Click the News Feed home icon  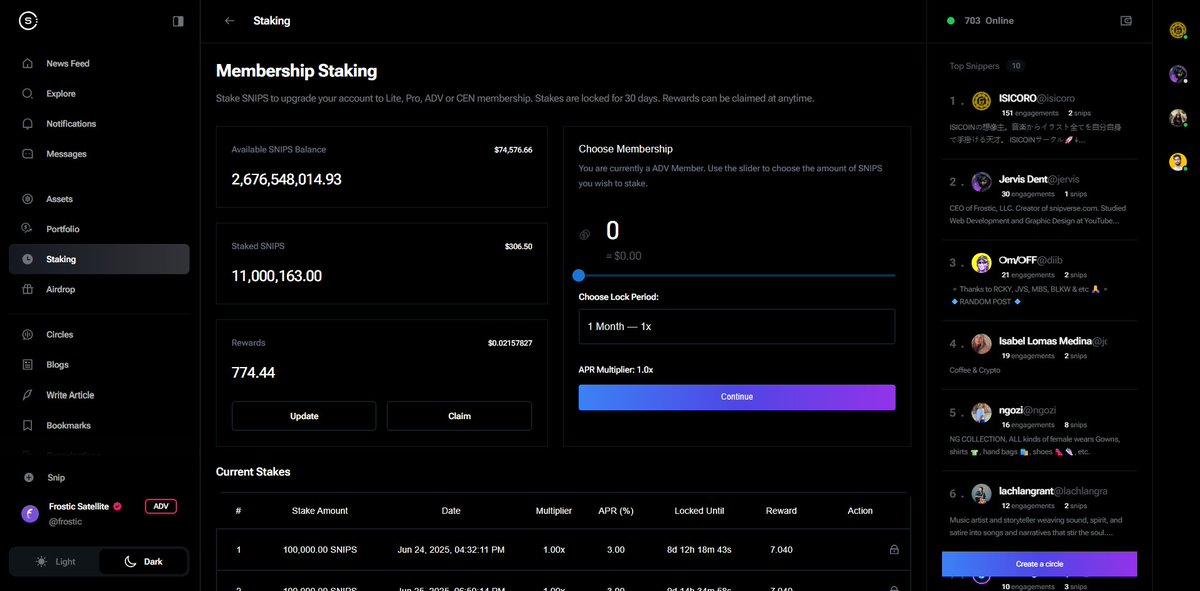click(x=28, y=63)
